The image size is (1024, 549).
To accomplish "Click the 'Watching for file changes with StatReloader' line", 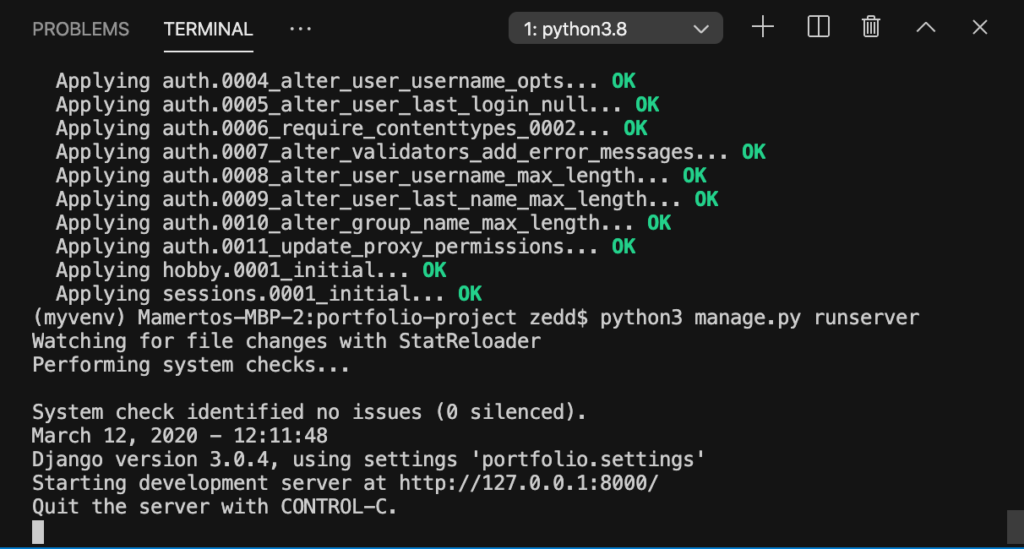I will 286,341.
